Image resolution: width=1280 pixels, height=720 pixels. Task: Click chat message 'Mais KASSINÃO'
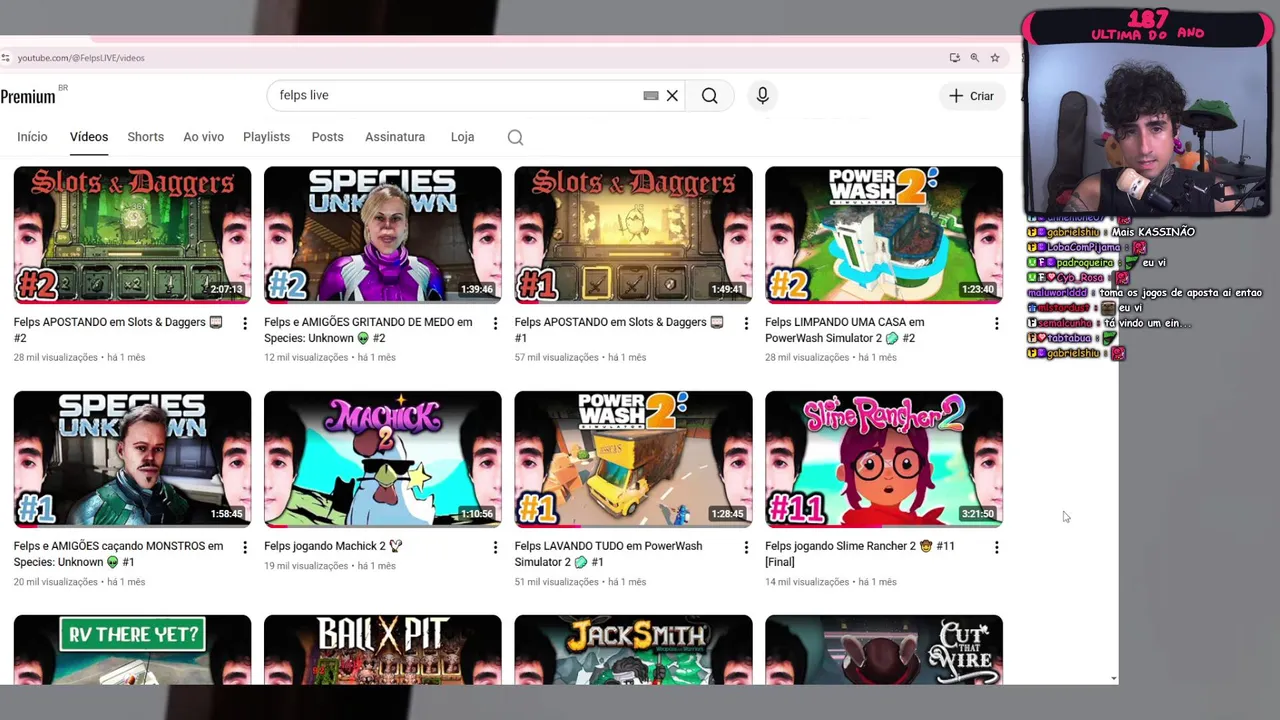tap(1153, 232)
